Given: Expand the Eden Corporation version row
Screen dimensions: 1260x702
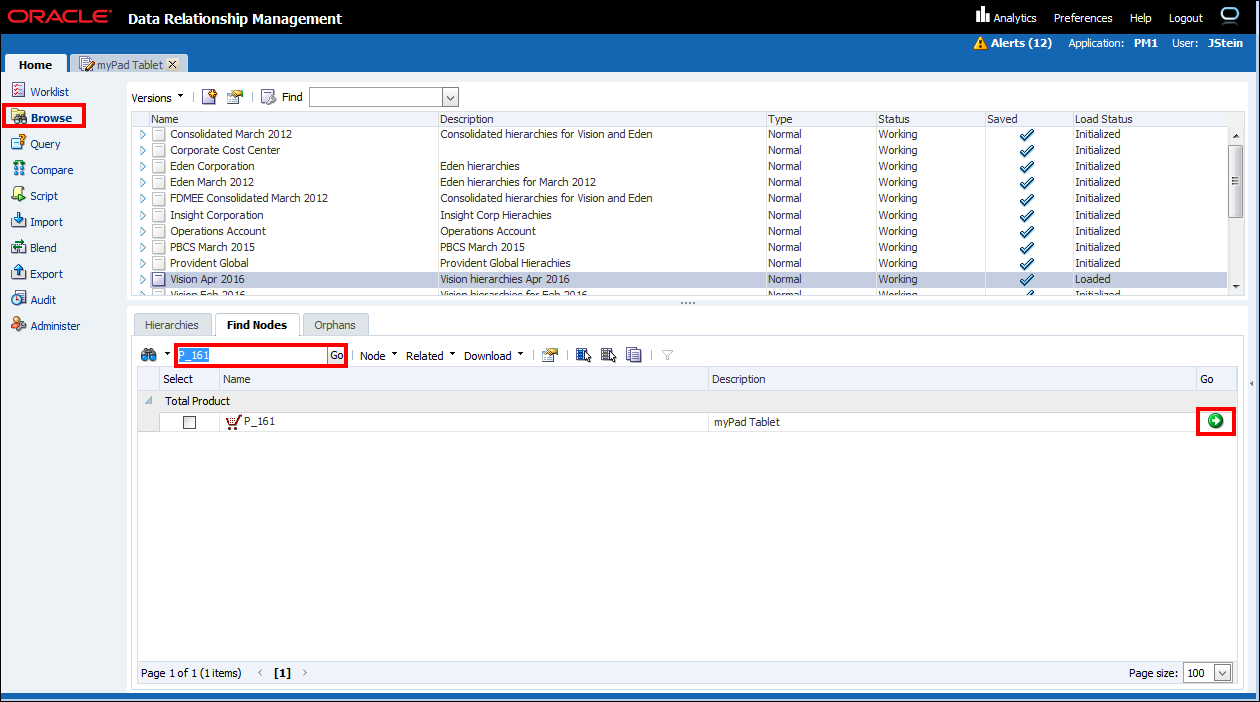Looking at the screenshot, I should pos(142,167).
